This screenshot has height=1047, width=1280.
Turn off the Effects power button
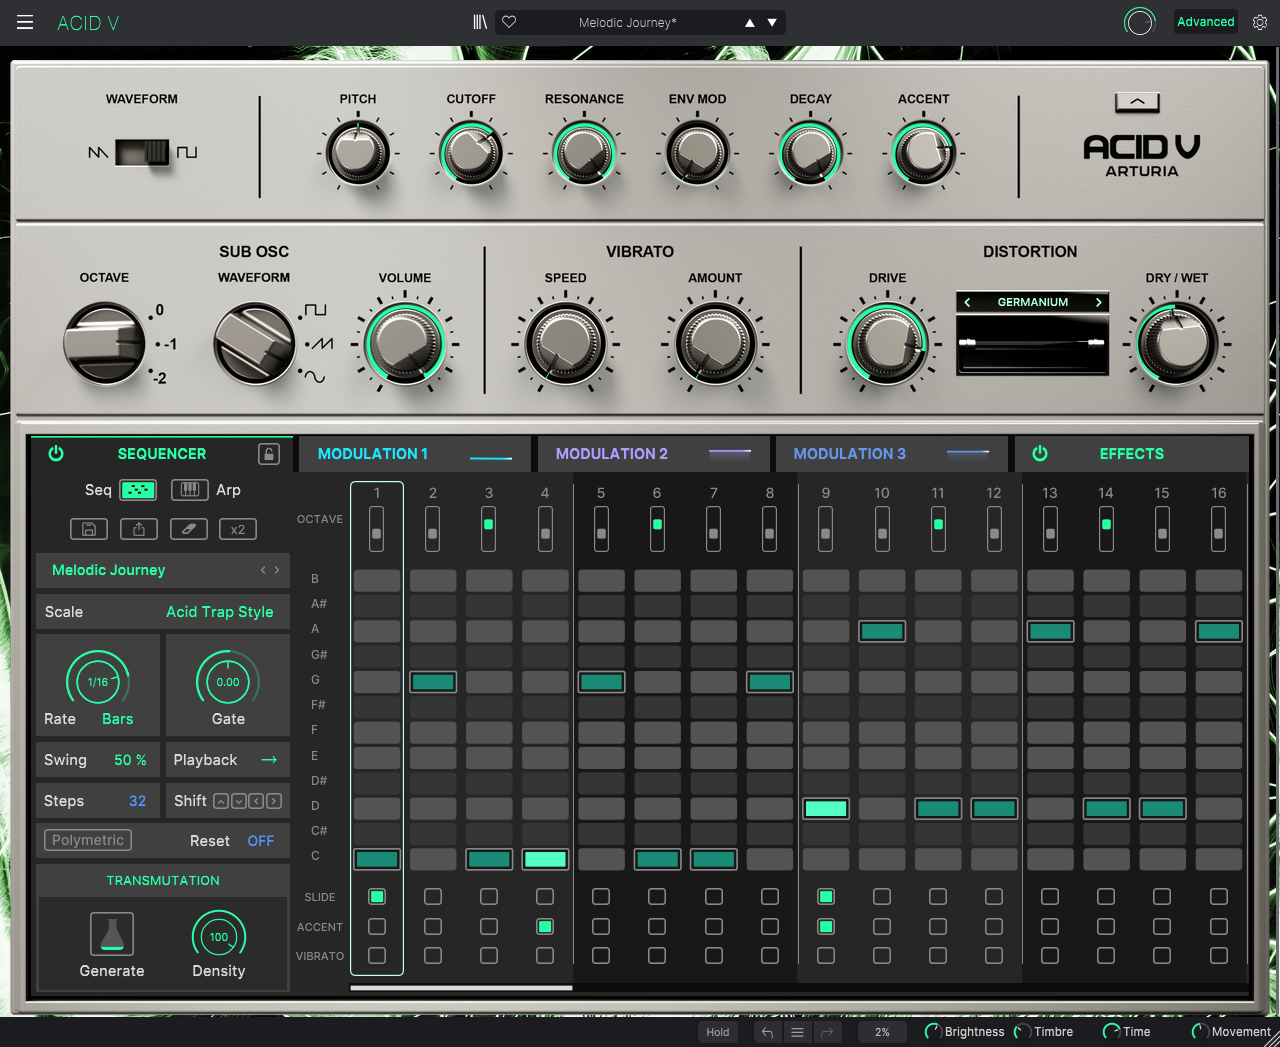click(1040, 454)
